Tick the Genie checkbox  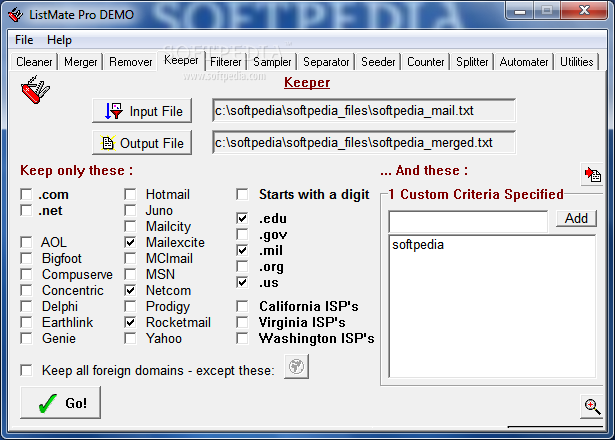pos(26,338)
